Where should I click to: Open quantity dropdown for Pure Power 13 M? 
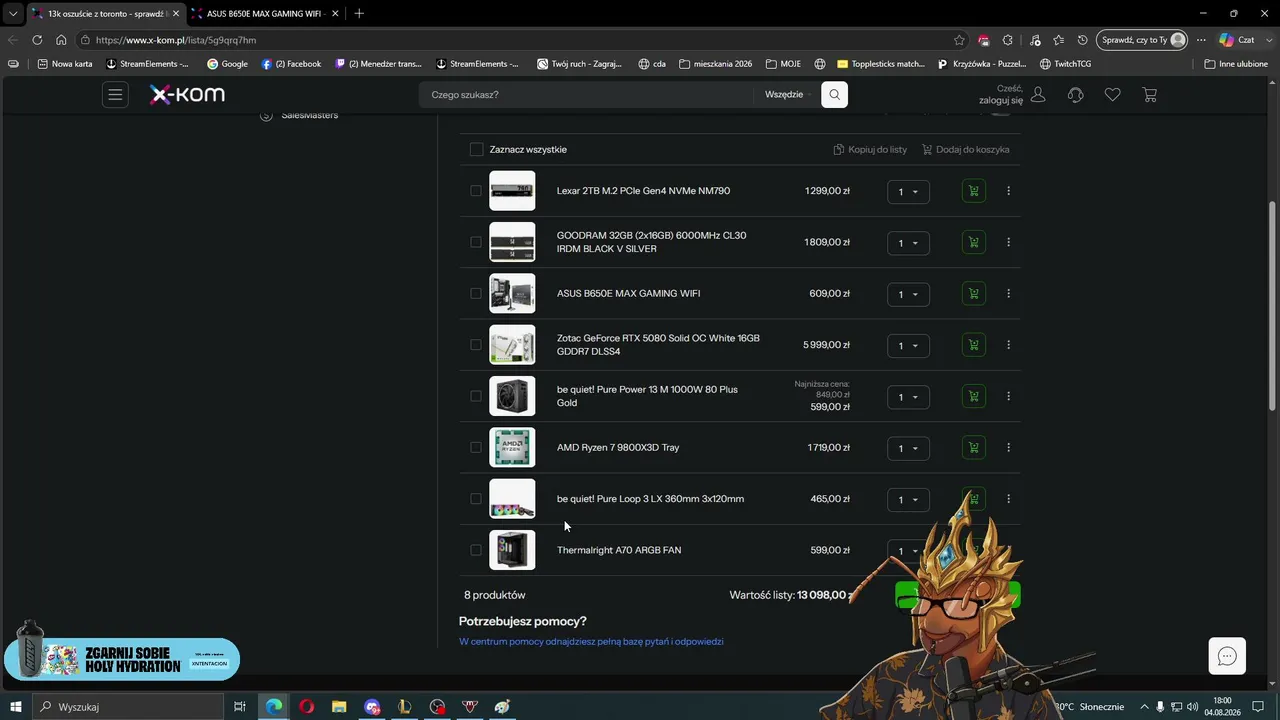pyautogui.click(x=908, y=397)
